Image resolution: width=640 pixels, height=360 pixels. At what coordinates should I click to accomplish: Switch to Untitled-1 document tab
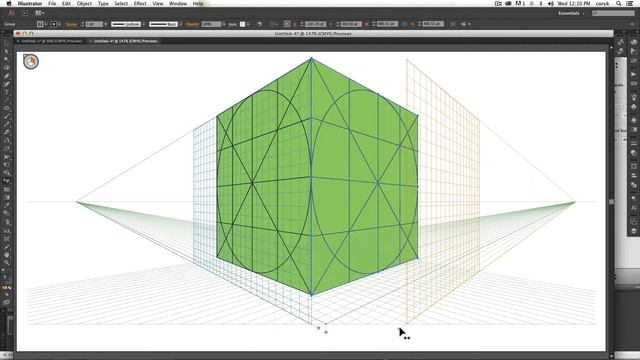(x=51, y=41)
